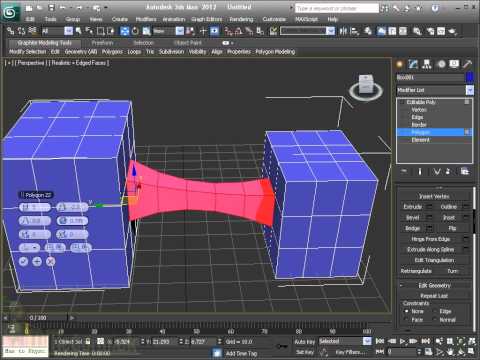Viewport: 480px width, 360px height.
Task: Toggle show end result icon in stack
Action: [x=420, y=171]
